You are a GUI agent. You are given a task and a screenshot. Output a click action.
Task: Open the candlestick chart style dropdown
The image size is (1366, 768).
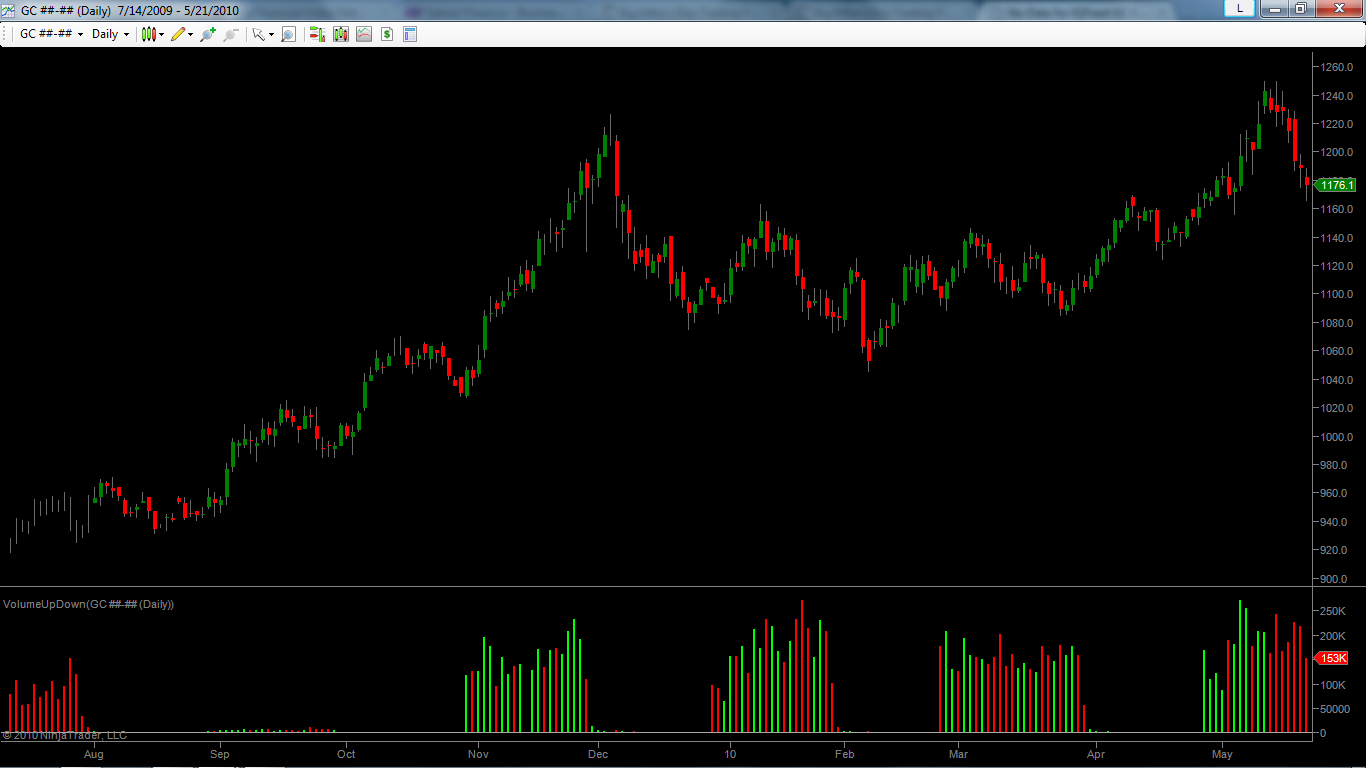pos(153,34)
